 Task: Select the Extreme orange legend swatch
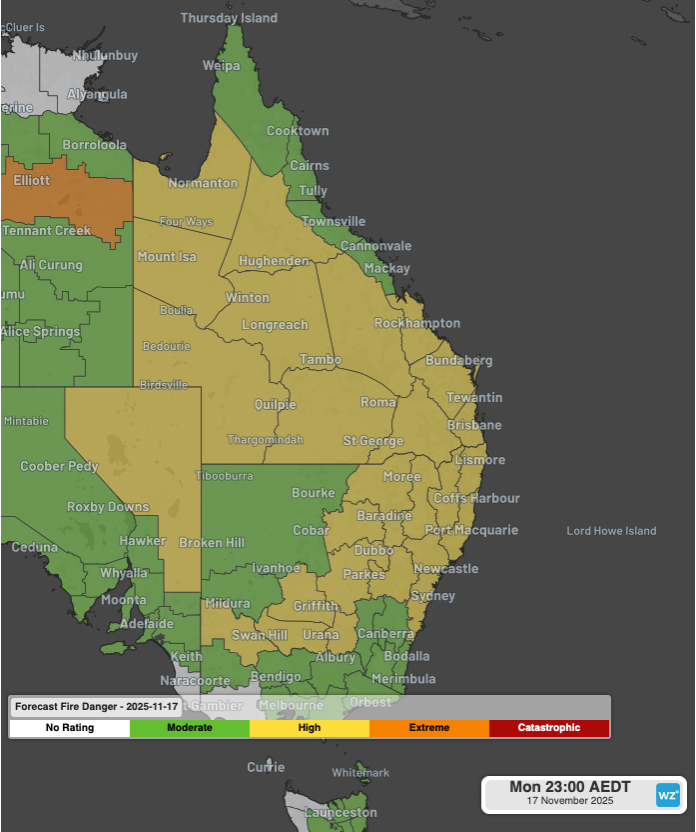tap(429, 728)
